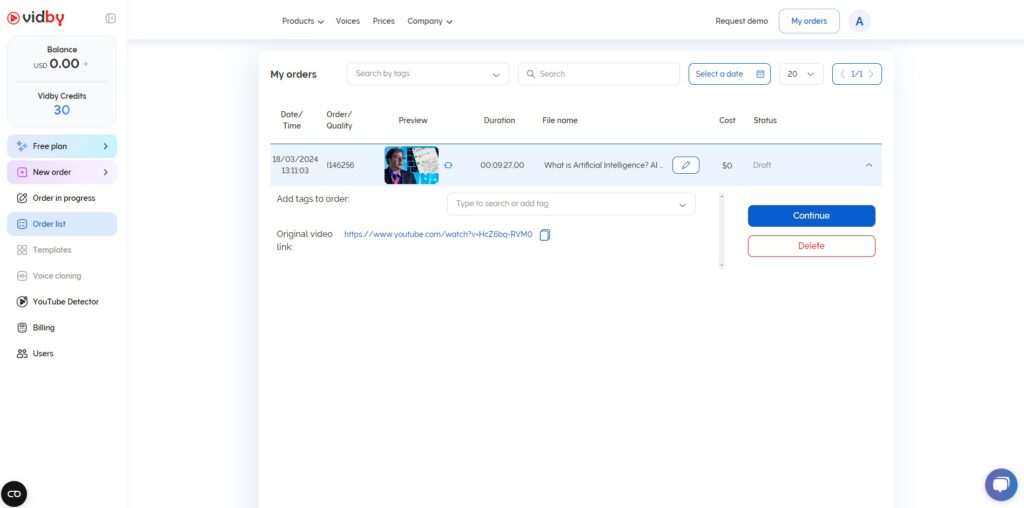Click the Continue button
This screenshot has width=1024, height=508.
[x=812, y=216]
